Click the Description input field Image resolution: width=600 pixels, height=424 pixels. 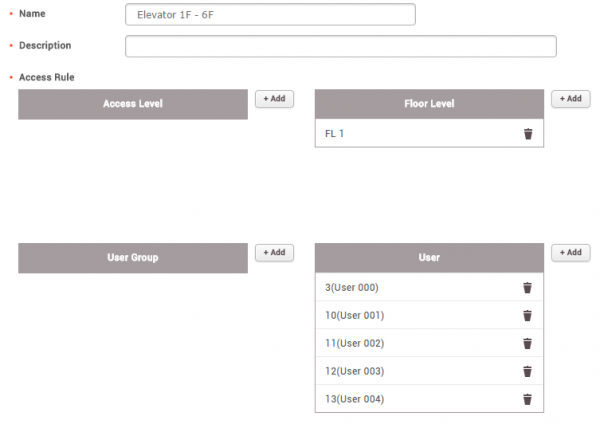tap(340, 46)
